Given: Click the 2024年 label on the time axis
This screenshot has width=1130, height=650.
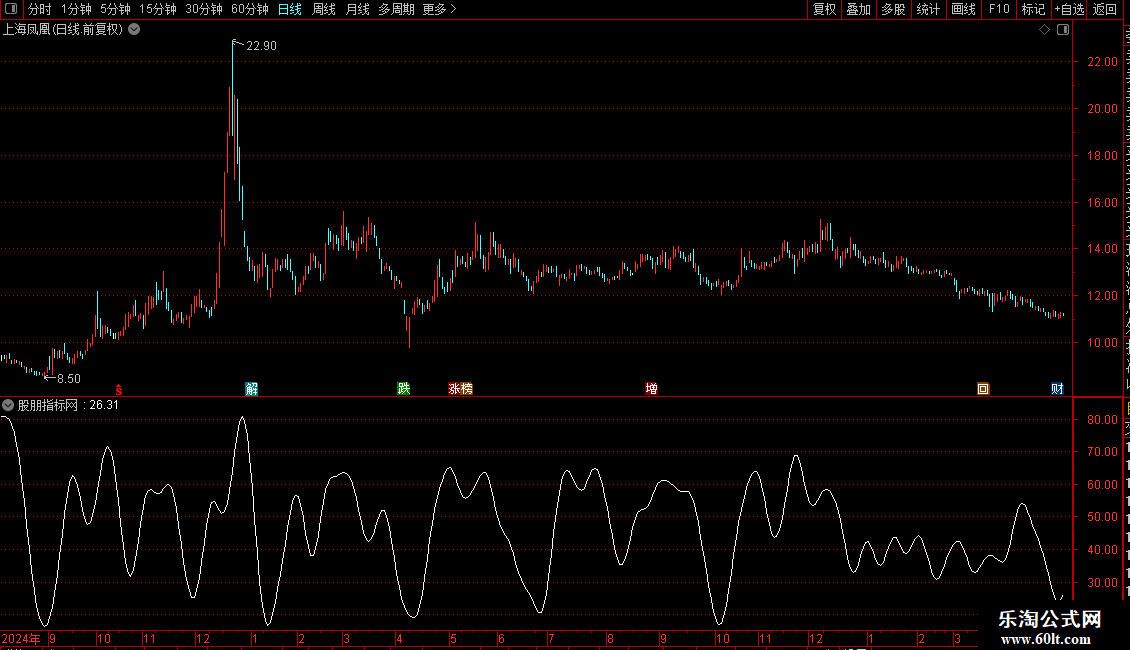Looking at the screenshot, I should point(21,638).
